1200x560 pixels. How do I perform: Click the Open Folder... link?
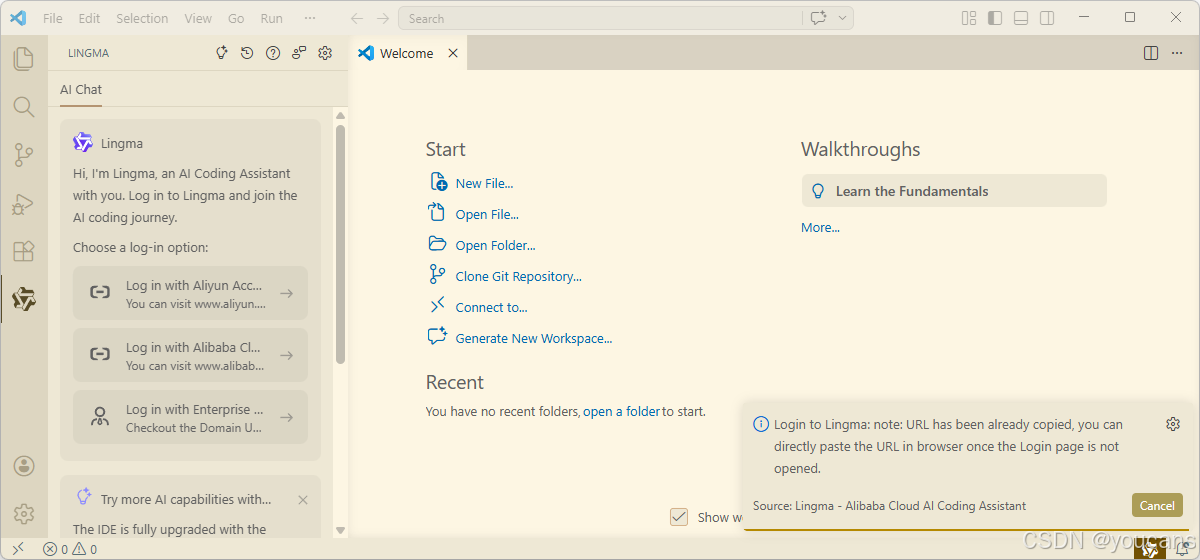495,245
